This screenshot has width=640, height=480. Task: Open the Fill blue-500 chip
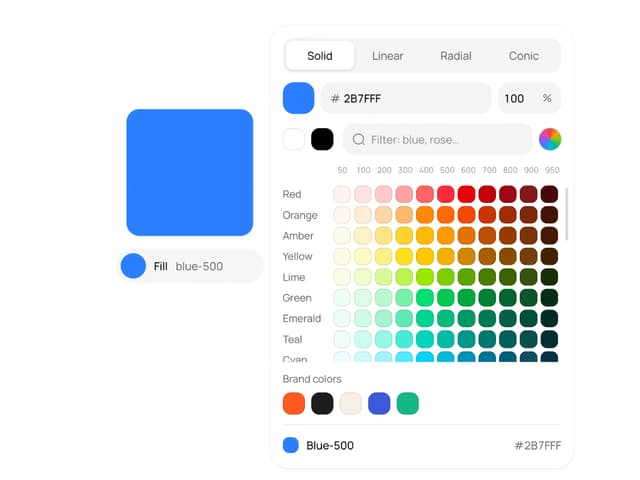190,266
